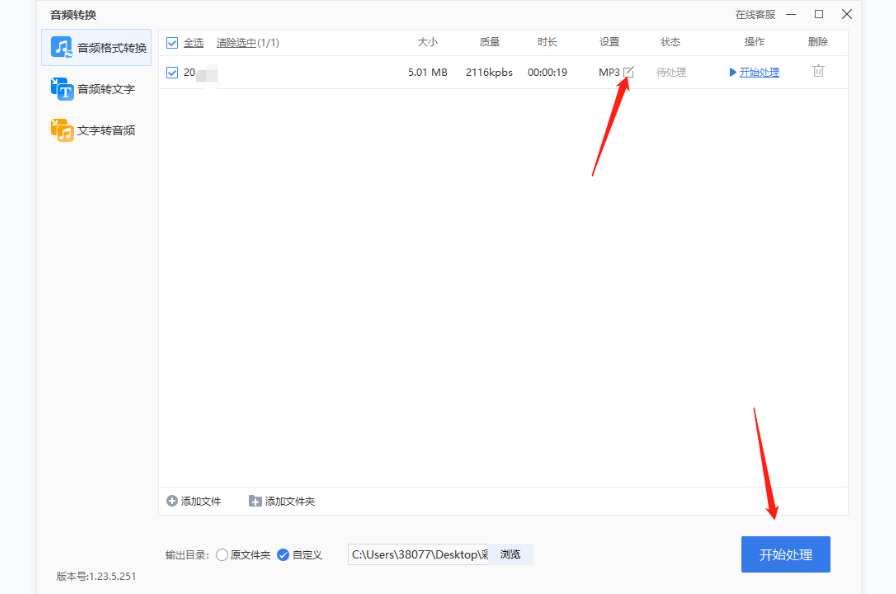Choose 原文件夹 as output directory
Screen dimensions: 896x594
[221, 553]
